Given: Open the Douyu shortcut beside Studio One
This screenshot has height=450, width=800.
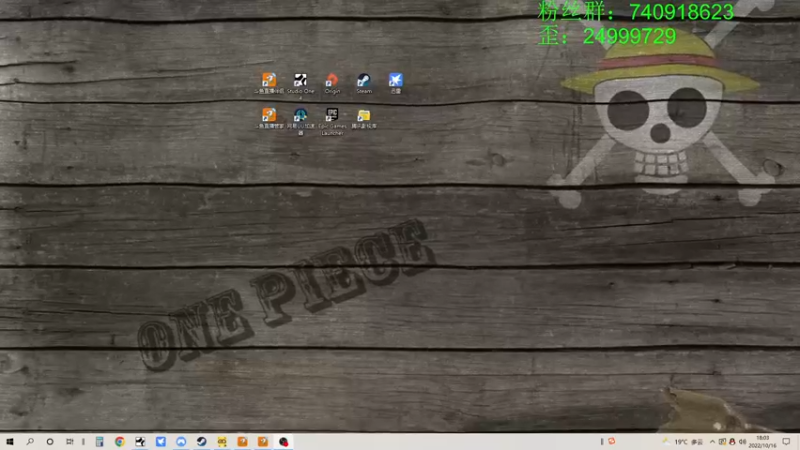Looking at the screenshot, I should (269, 84).
